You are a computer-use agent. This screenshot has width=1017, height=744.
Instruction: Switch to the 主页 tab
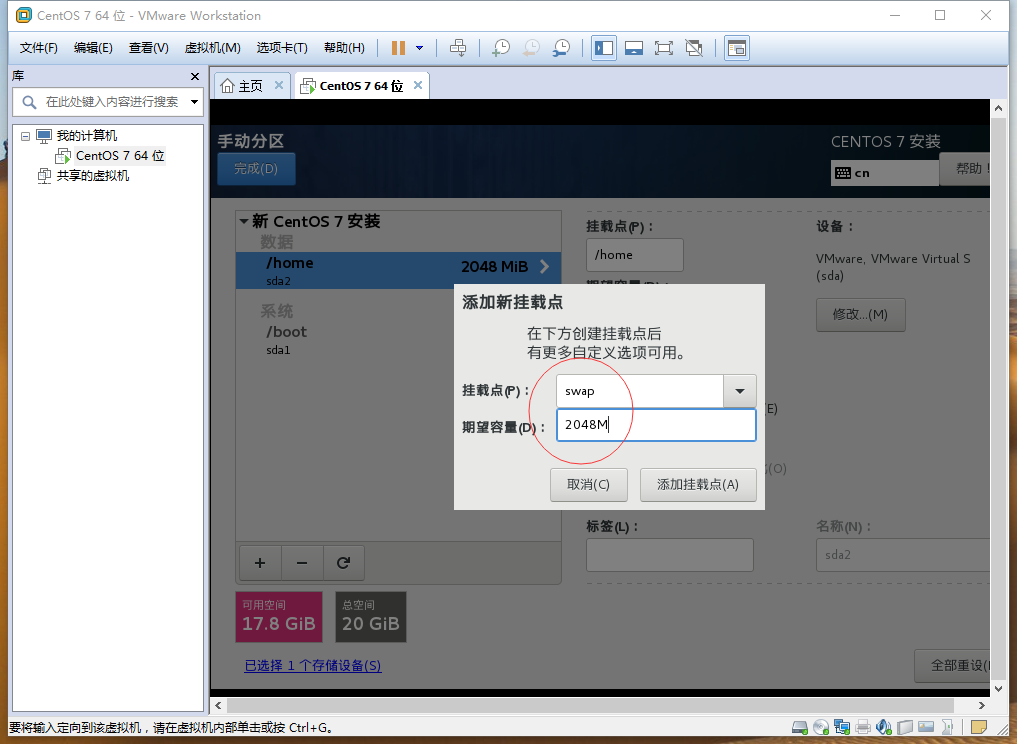[251, 86]
